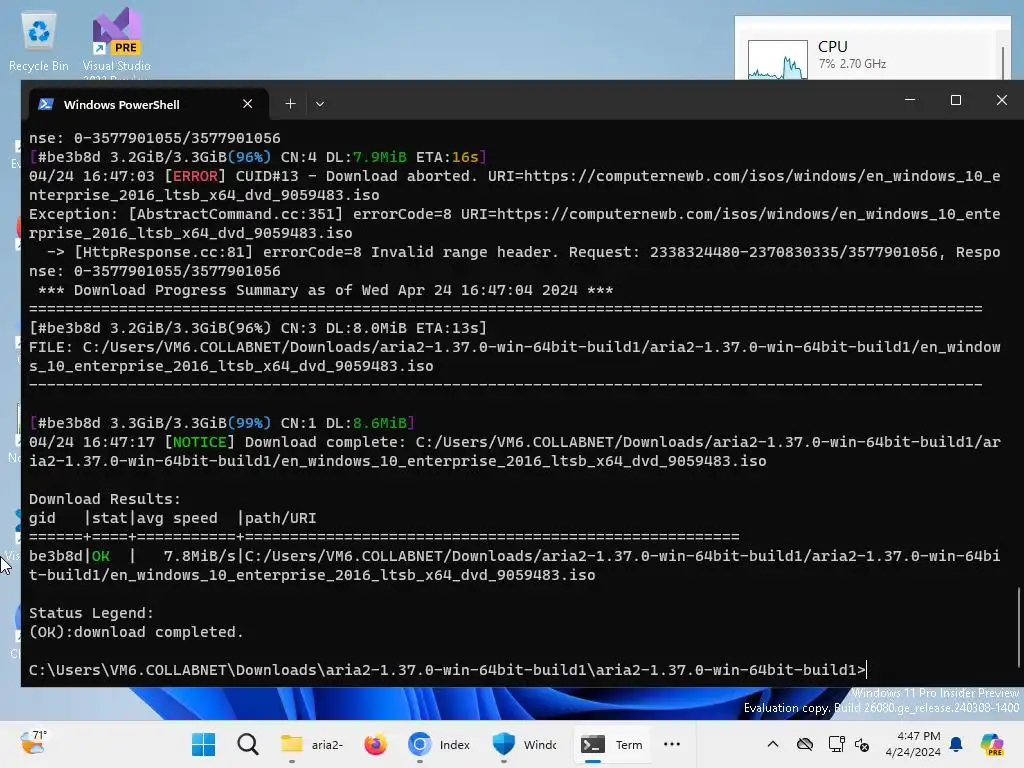Viewport: 1024px width, 768px height.
Task: Switch to aria2- File Explorer window
Action: 312,744
